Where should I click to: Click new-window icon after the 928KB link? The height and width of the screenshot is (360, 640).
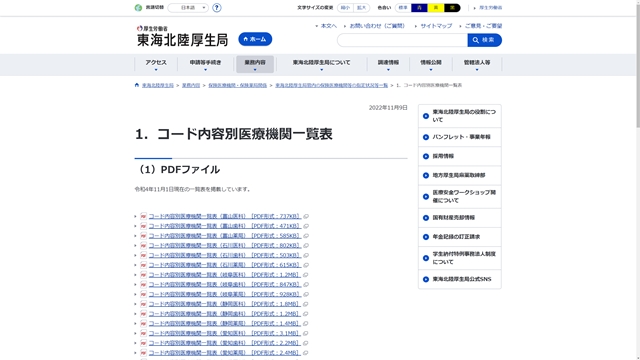306,294
